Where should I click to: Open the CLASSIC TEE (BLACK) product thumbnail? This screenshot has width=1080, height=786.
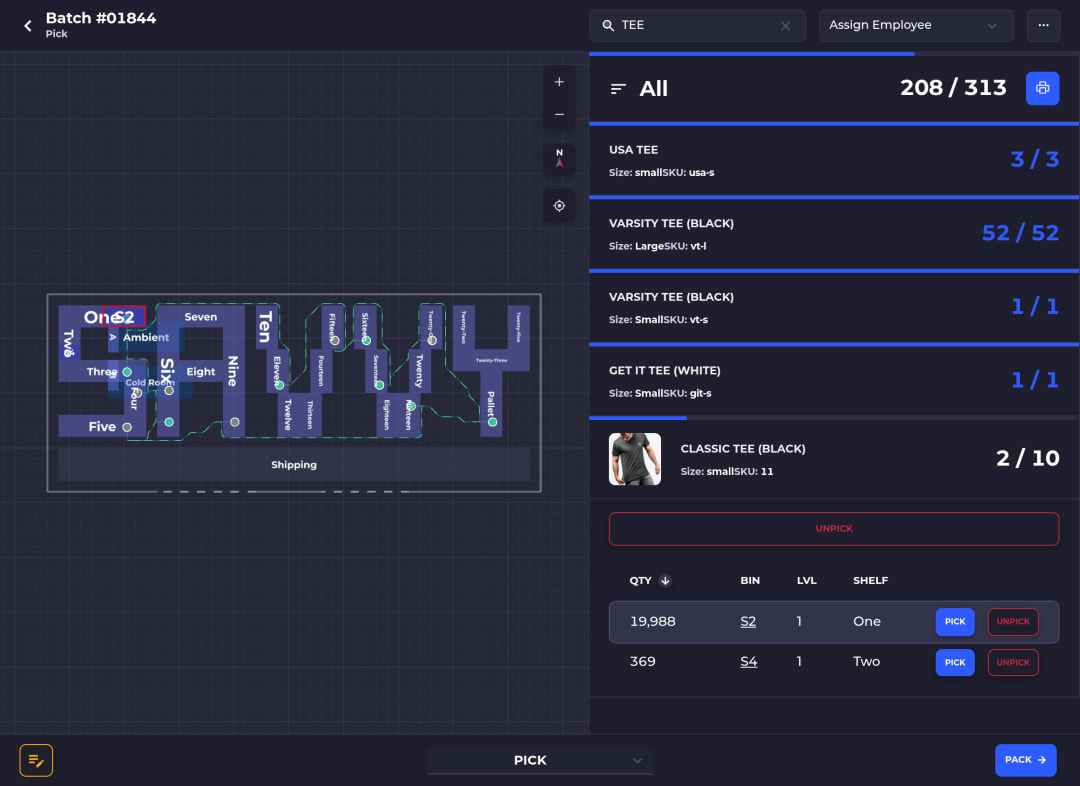[634, 459]
